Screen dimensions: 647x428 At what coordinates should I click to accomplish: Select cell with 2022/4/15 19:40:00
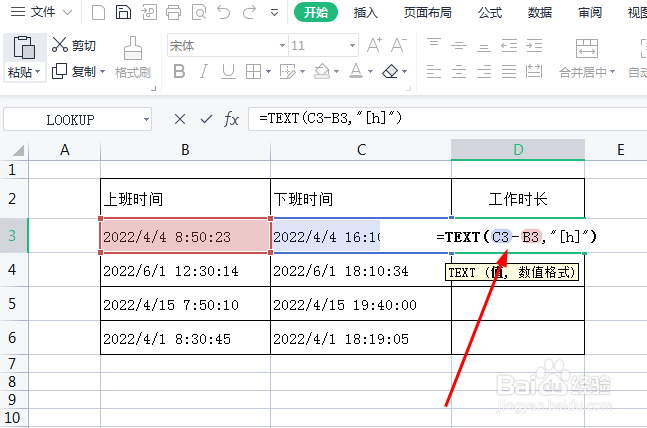point(361,304)
